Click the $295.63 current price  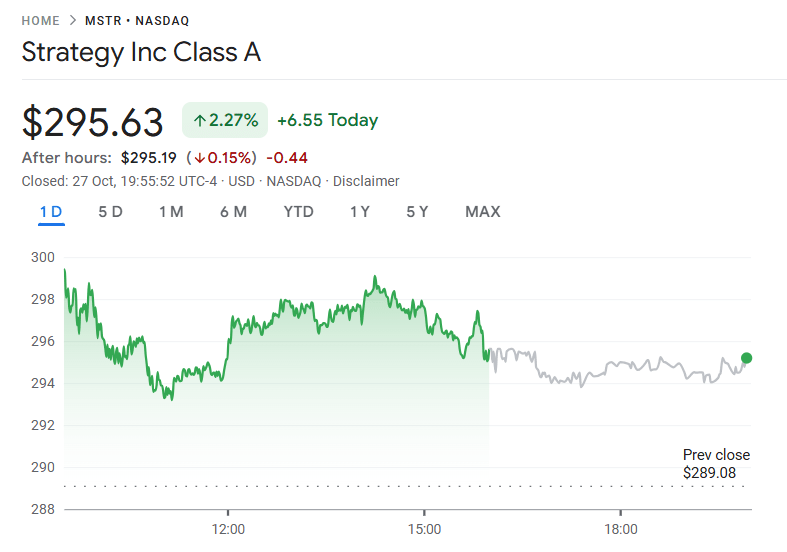tap(93, 122)
